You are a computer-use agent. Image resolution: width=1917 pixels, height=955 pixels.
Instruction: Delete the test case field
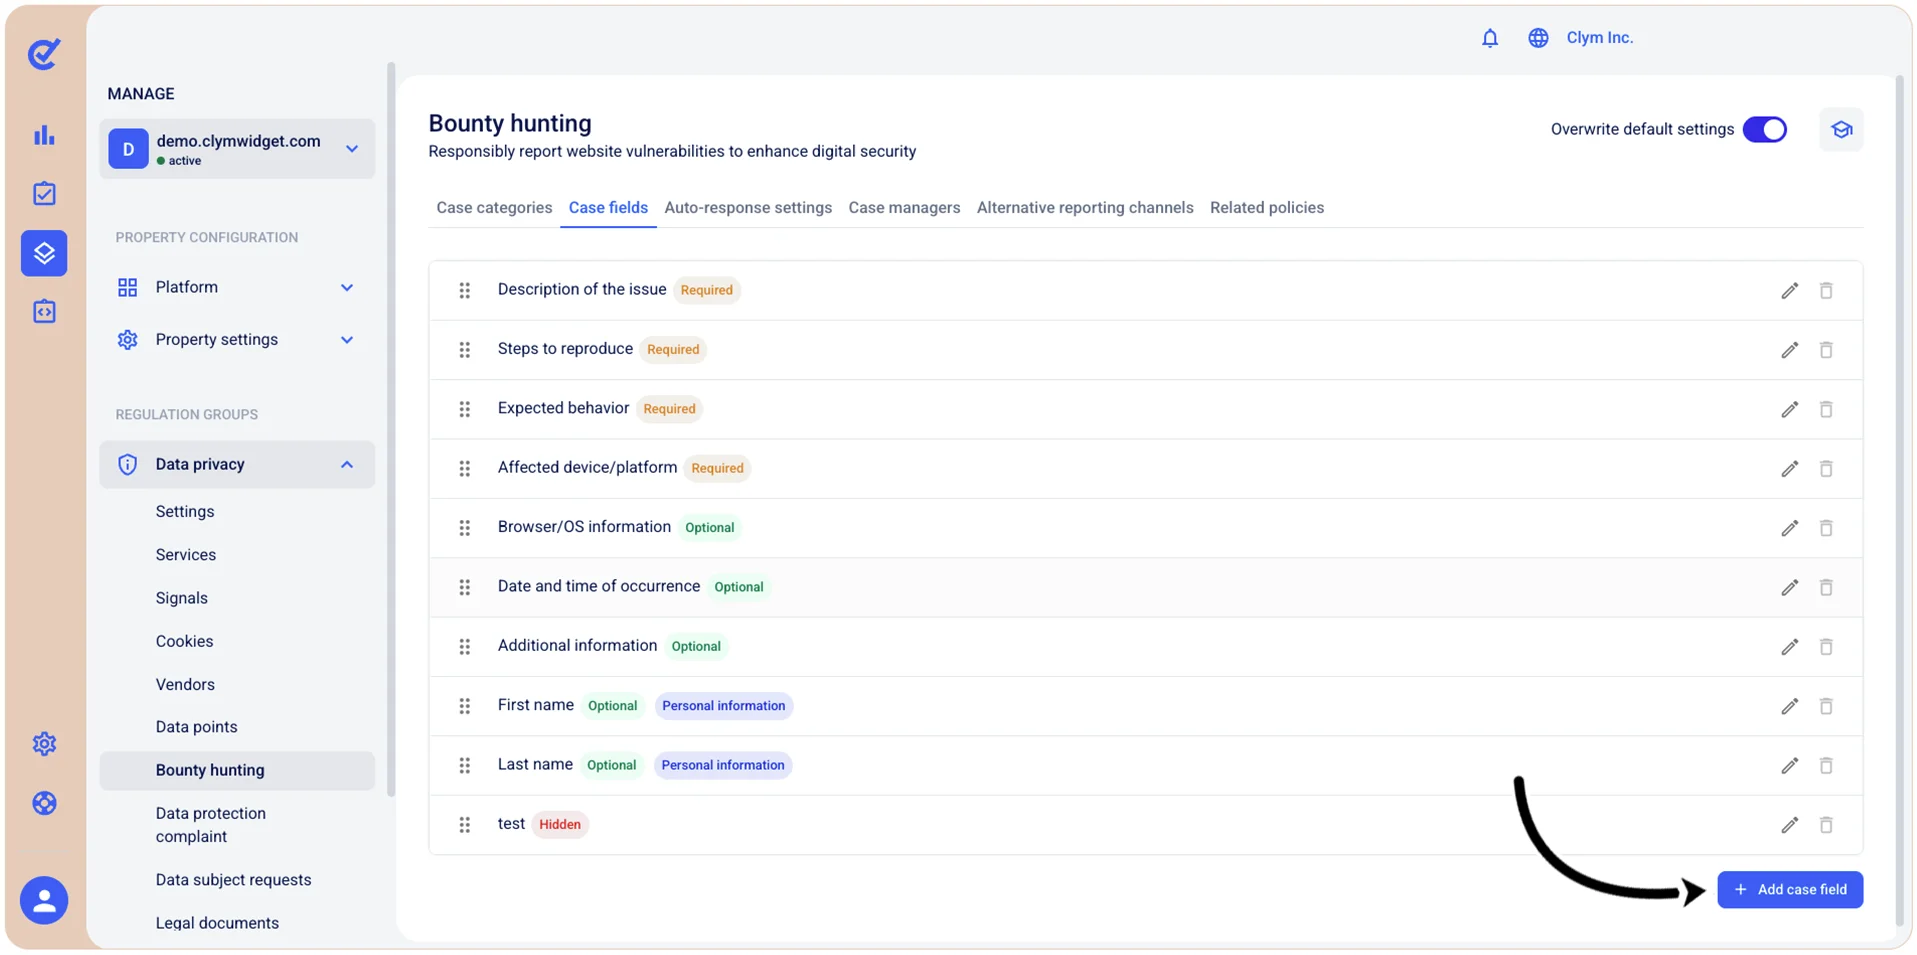tap(1826, 825)
